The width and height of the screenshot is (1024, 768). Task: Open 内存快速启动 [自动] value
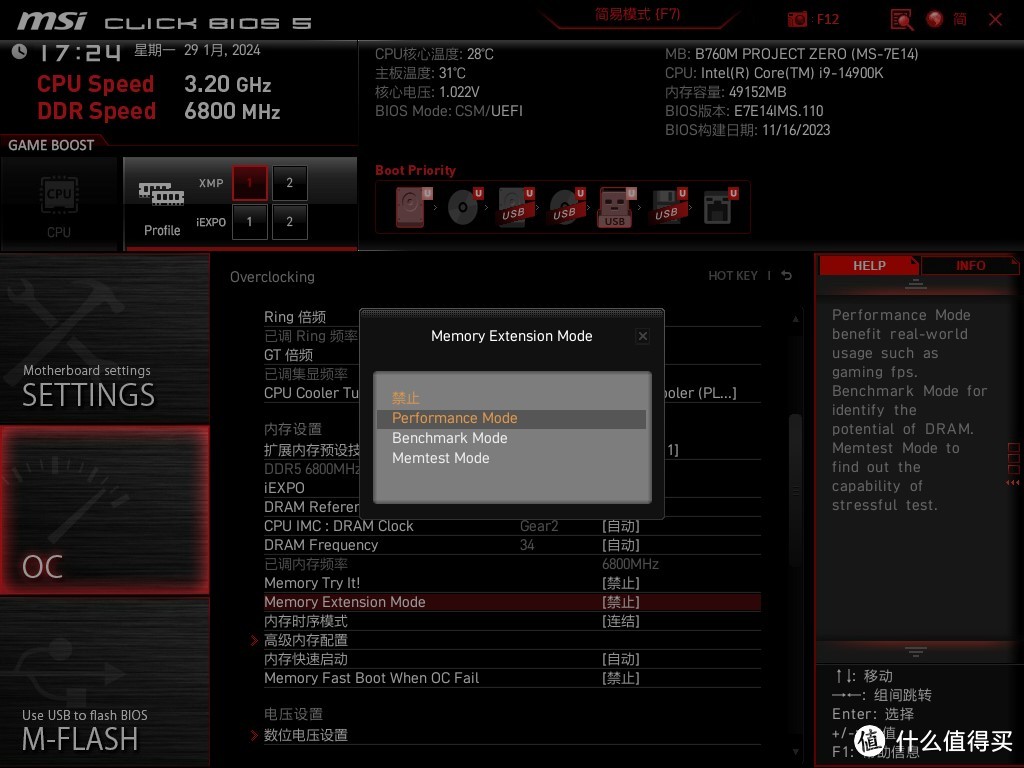click(620, 660)
